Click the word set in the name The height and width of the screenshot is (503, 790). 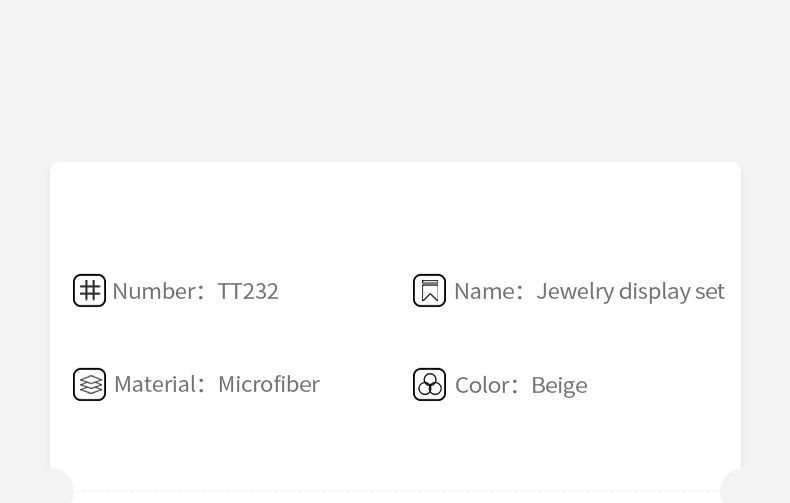tap(710, 292)
